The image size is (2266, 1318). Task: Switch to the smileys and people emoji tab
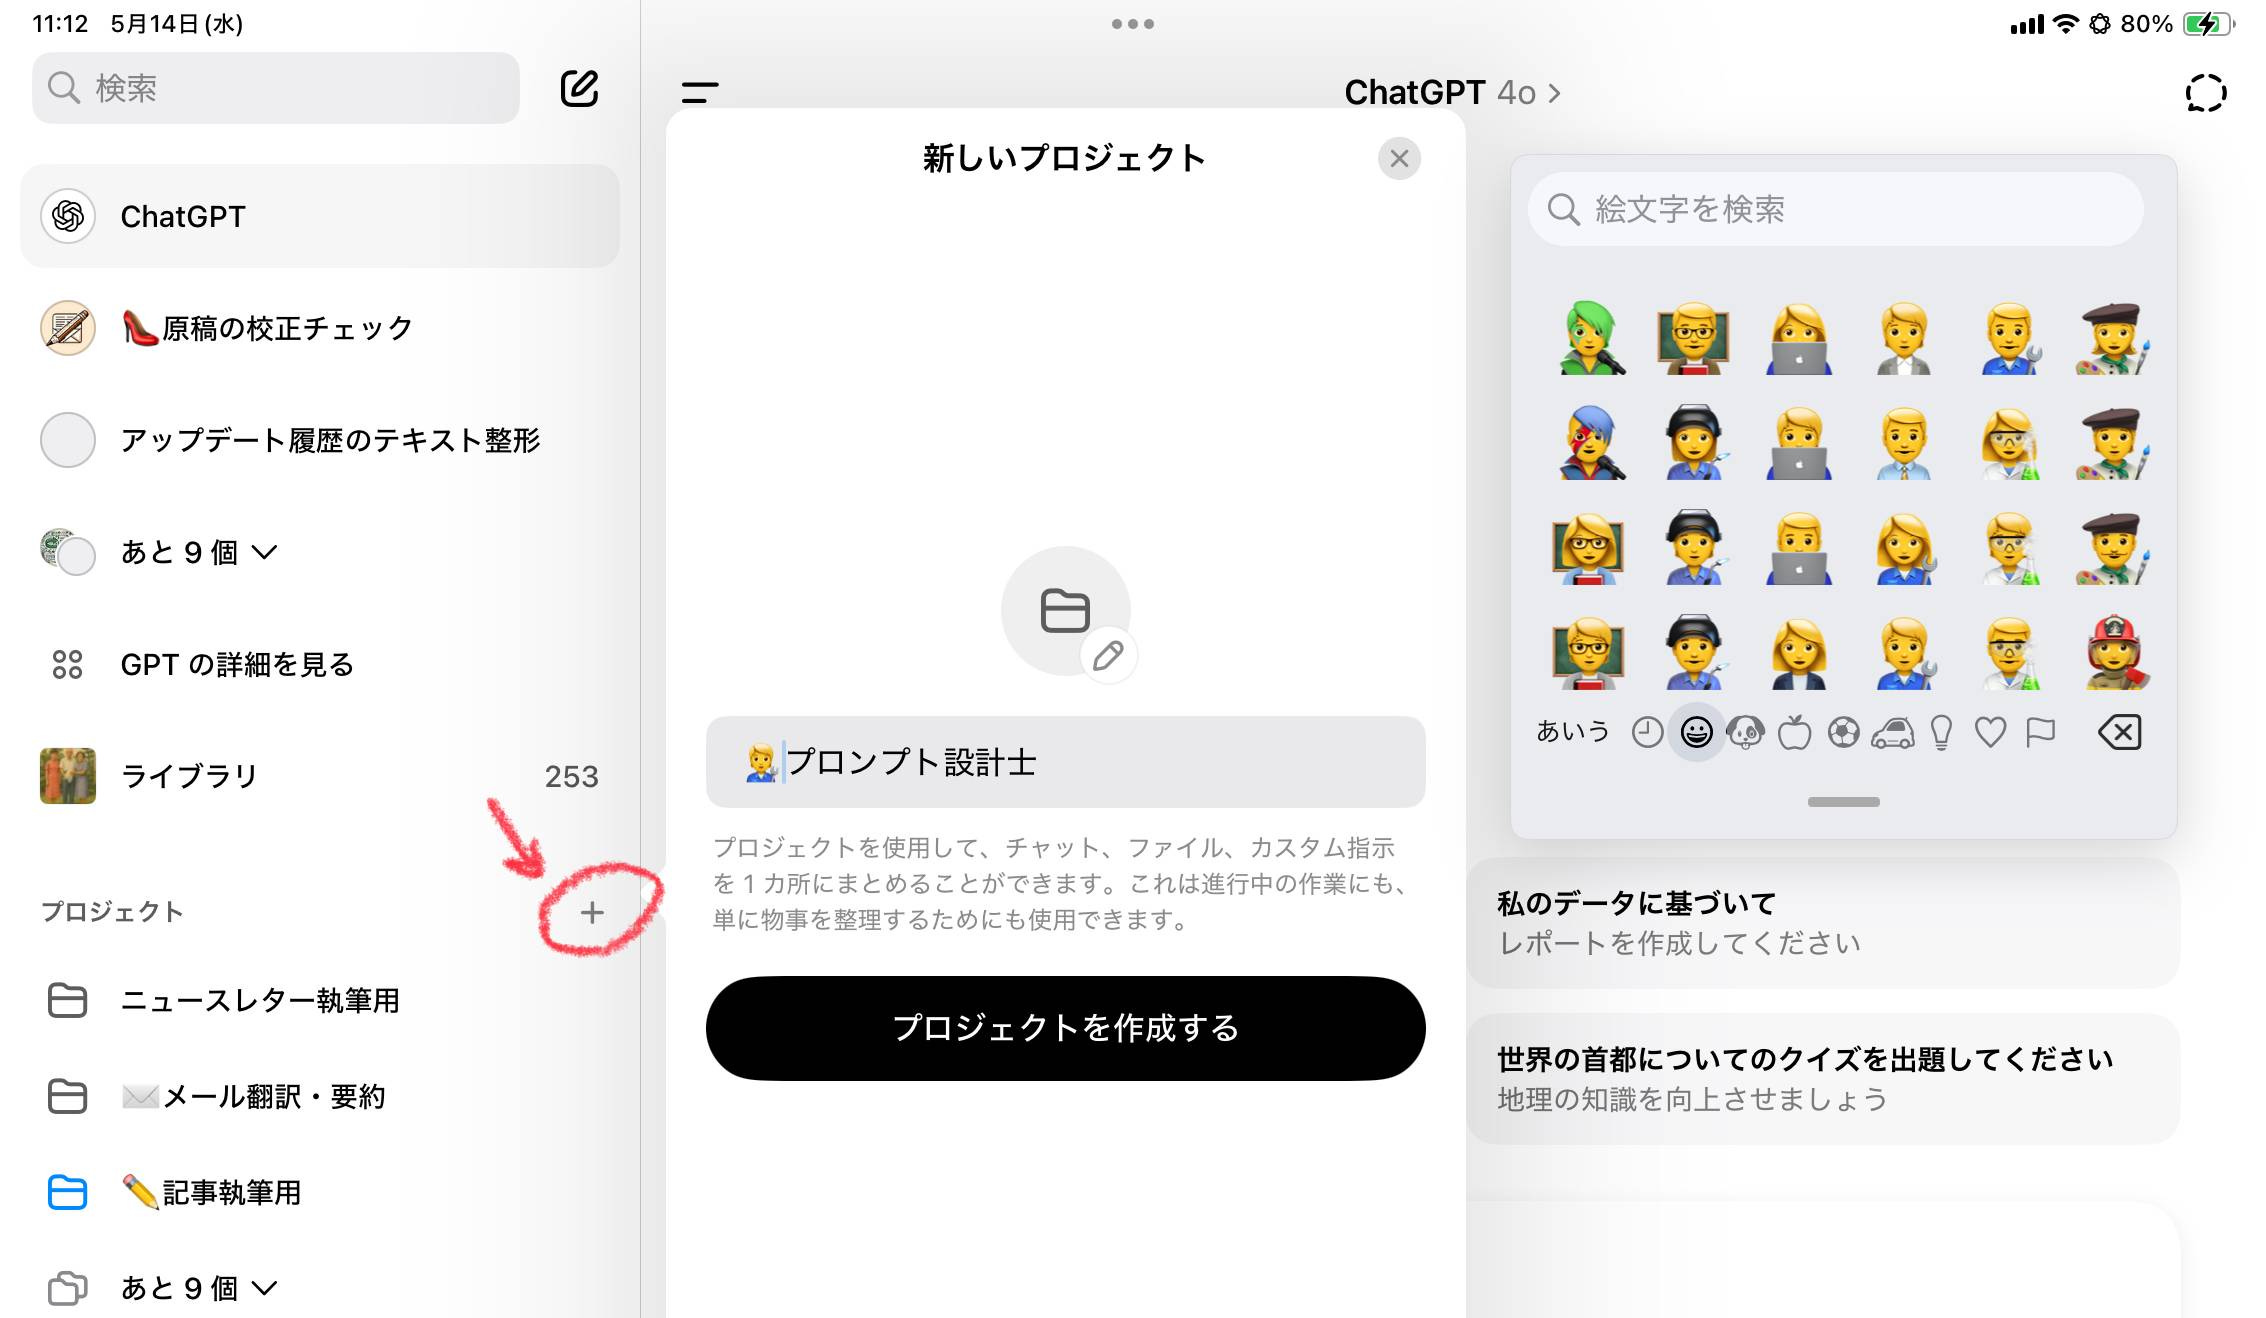click(1696, 732)
